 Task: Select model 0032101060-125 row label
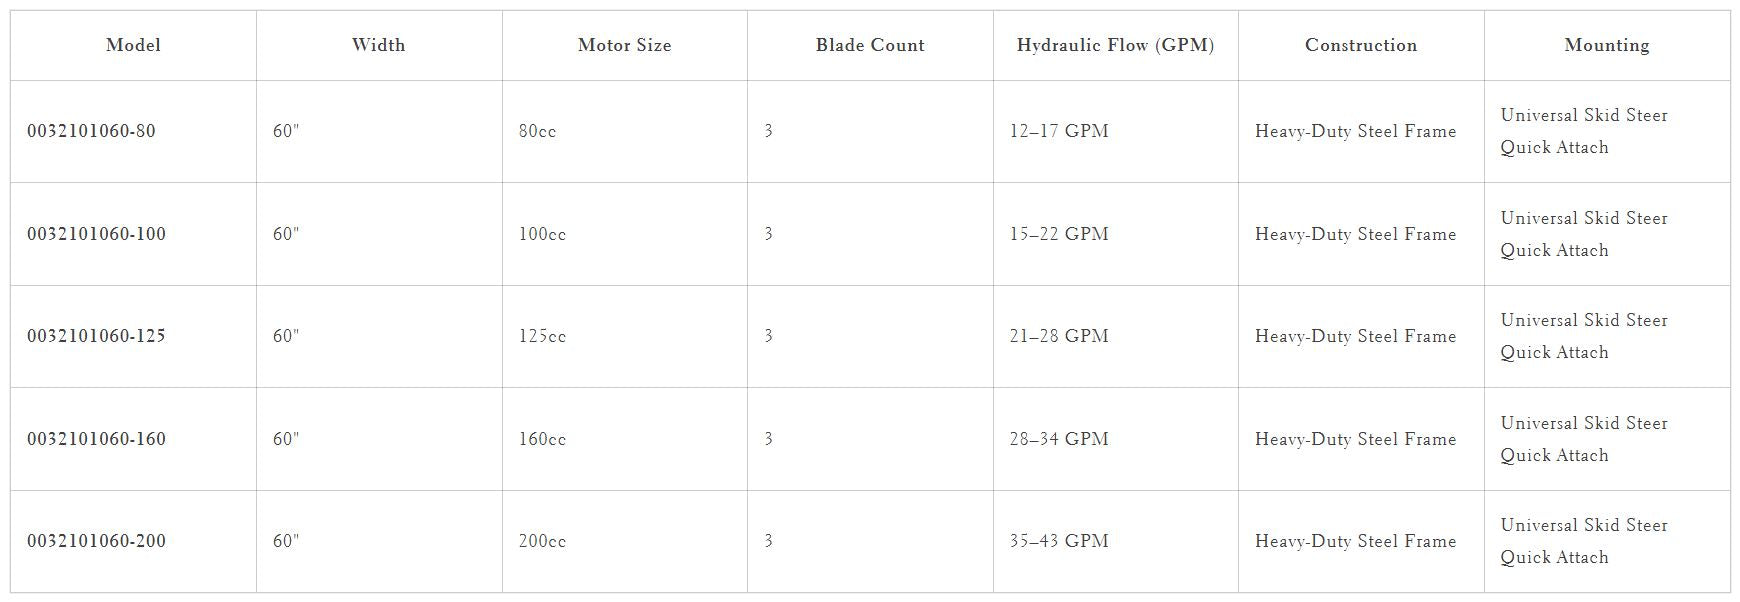click(96, 336)
